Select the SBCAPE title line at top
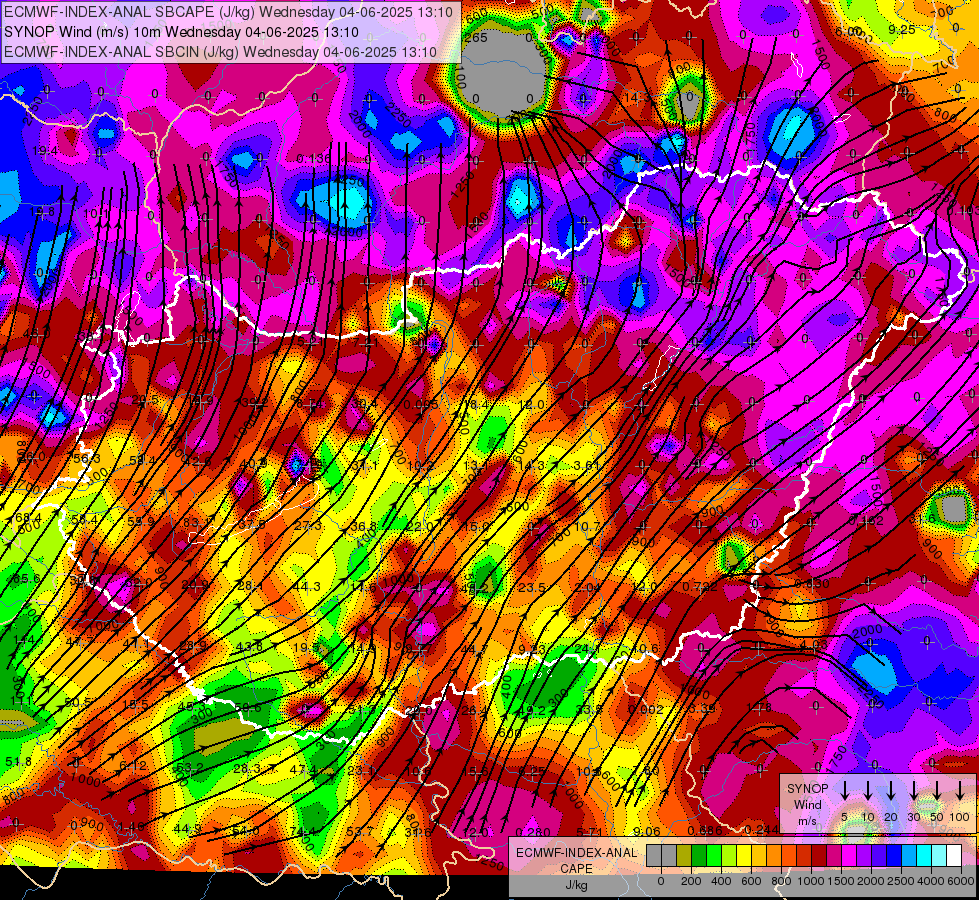 [x=230, y=12]
